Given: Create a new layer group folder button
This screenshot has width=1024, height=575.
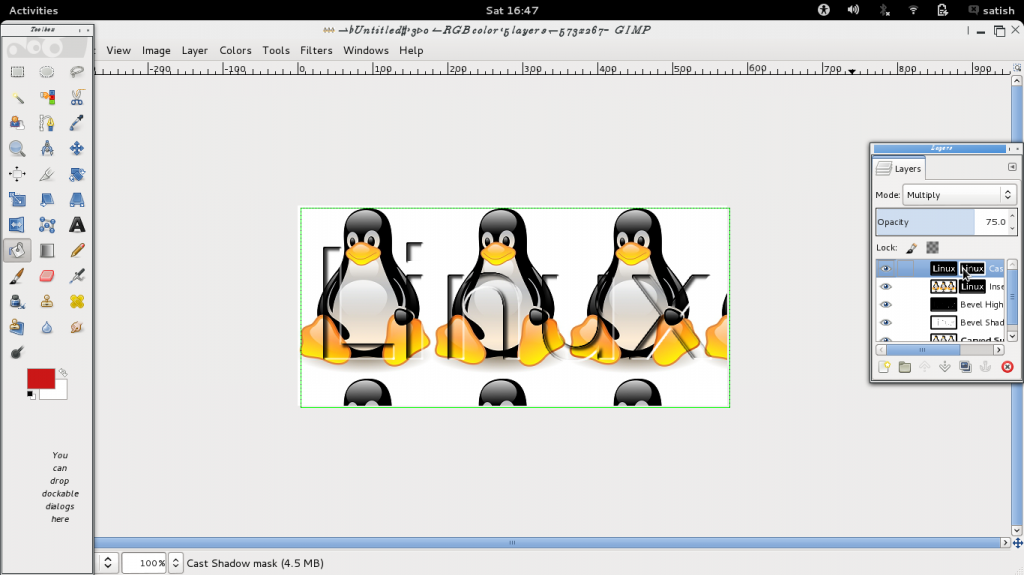Looking at the screenshot, I should coord(904,367).
